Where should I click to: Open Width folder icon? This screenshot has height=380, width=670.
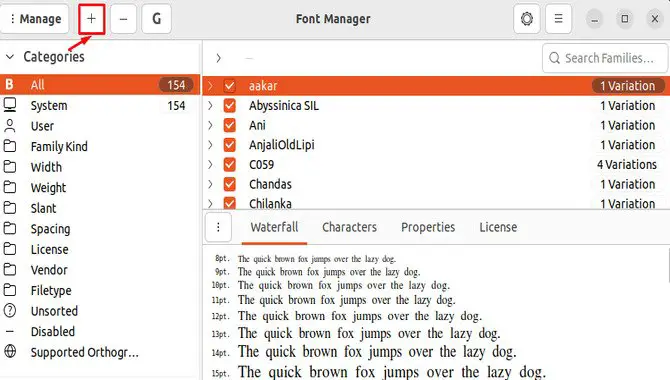click(x=10, y=167)
